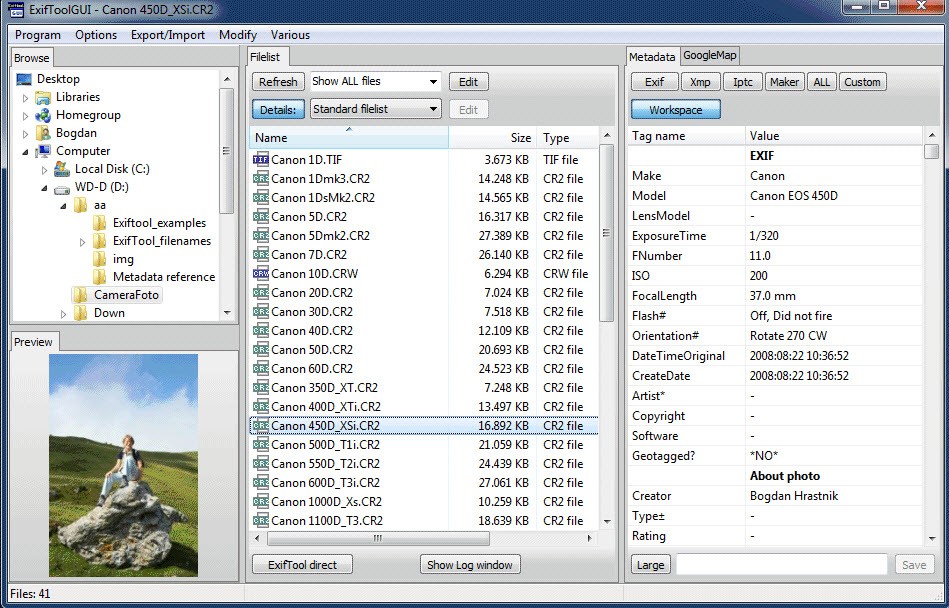The width and height of the screenshot is (949, 608).
Task: Select the Workspace view button
Action: coord(675,110)
